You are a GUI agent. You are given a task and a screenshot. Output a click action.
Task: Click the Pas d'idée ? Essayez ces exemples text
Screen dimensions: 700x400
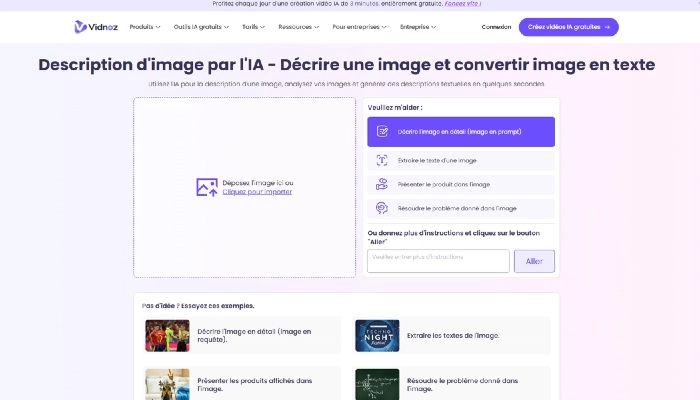point(198,306)
